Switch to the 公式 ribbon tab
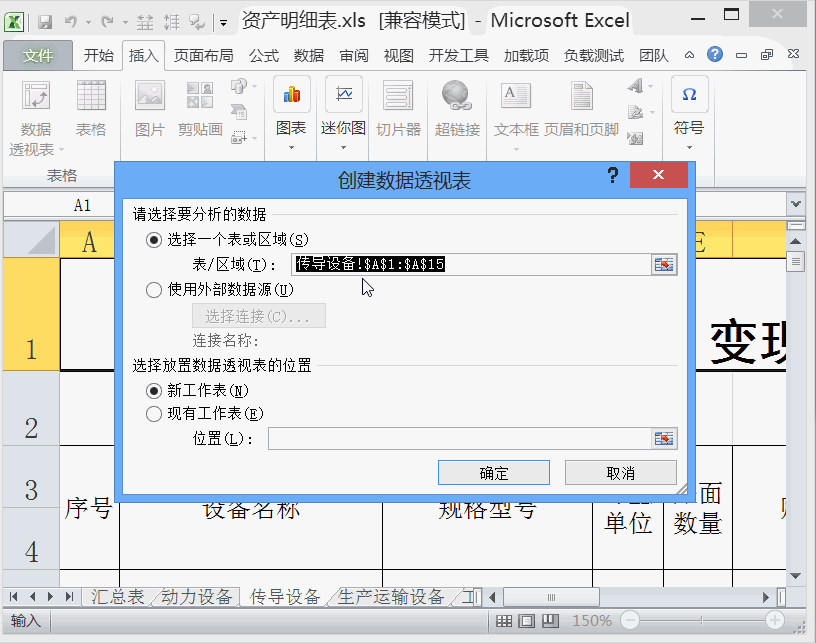 (264, 55)
